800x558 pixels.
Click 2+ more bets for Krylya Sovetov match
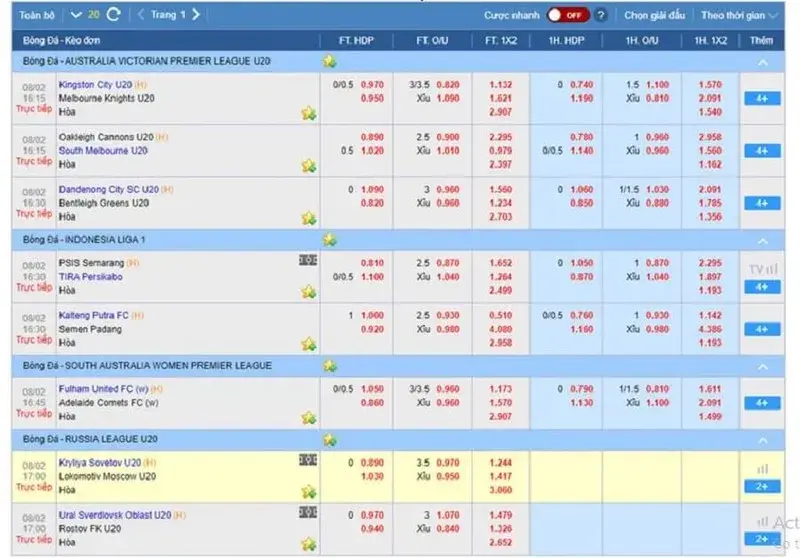(x=762, y=486)
